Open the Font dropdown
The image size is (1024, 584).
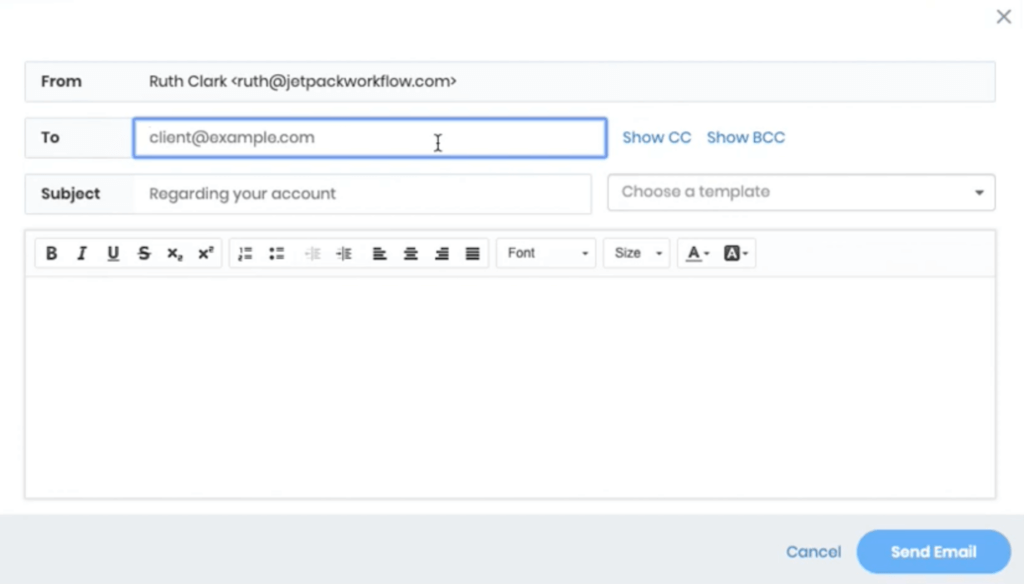point(547,254)
